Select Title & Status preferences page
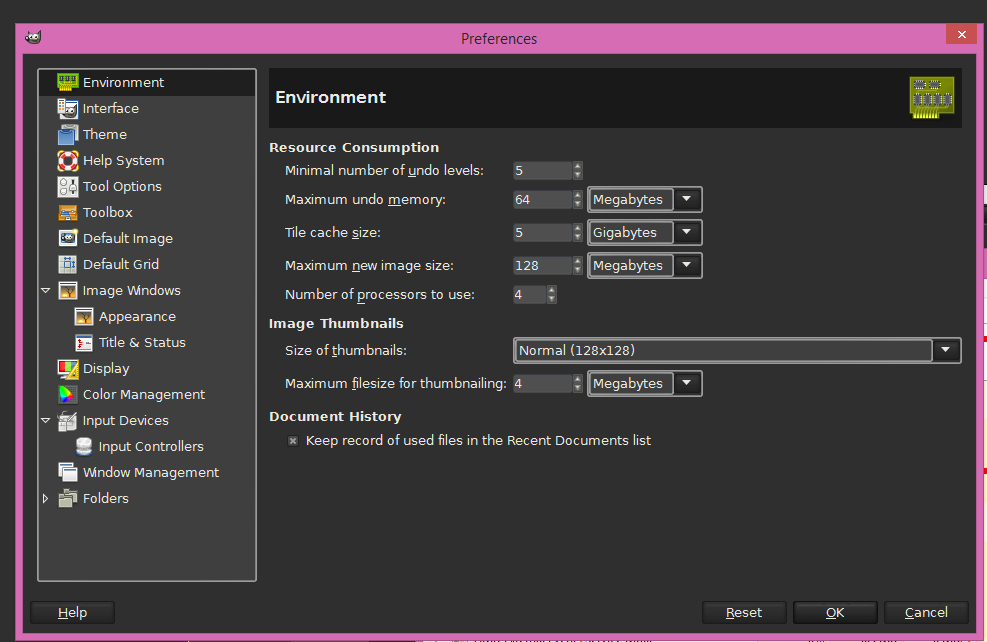This screenshot has height=642, width=987. [x=142, y=342]
